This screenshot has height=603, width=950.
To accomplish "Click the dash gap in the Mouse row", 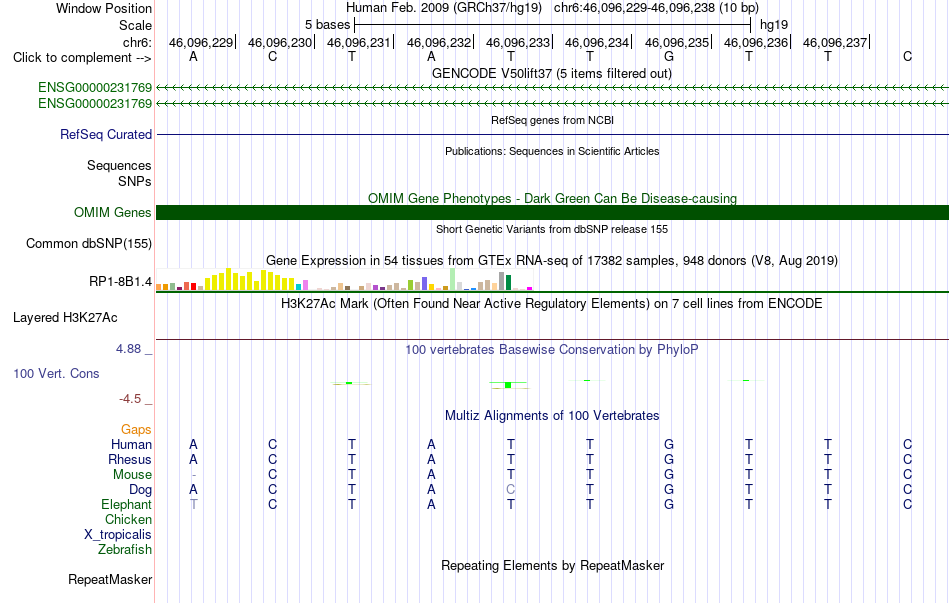I will pyautogui.click(x=193, y=475).
